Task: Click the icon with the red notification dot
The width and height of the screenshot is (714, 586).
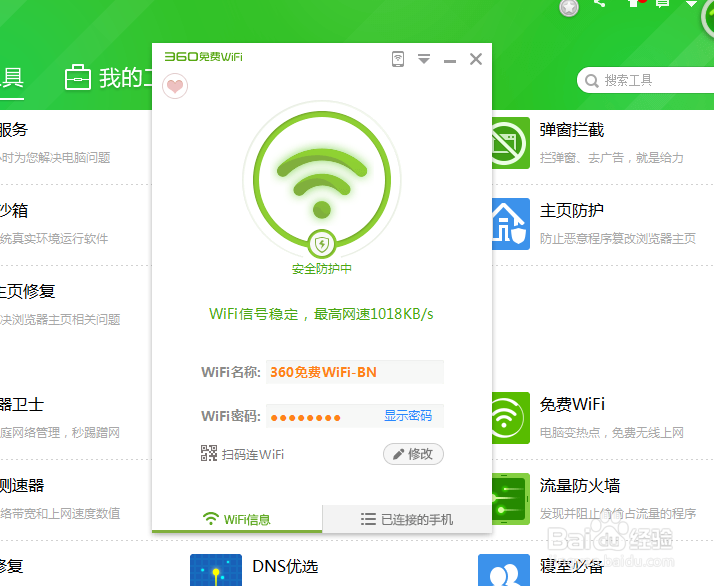Action: (x=636, y=3)
